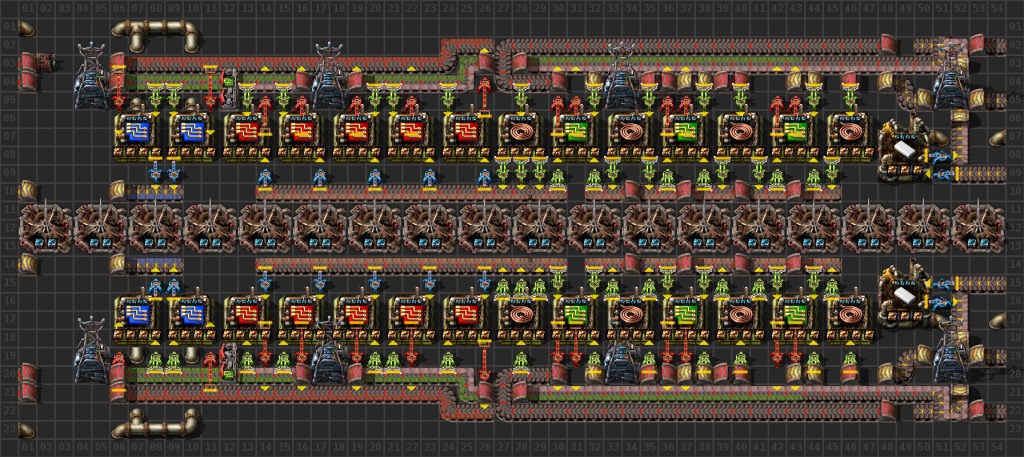Image resolution: width=1024 pixels, height=457 pixels.
Task: Click upper advanced circuit assembler at column 19
Action: point(356,136)
